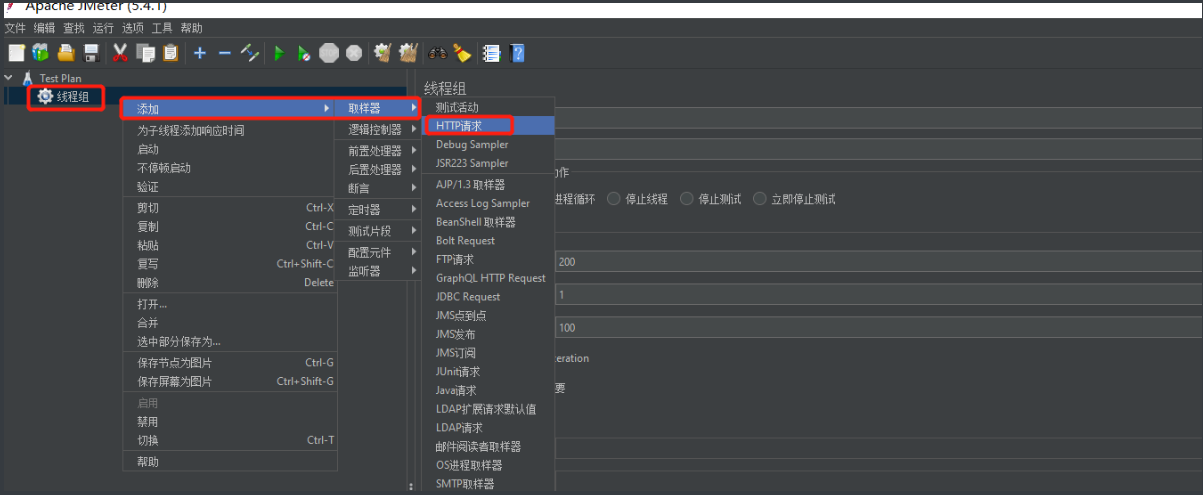Click the New test plan toolbar icon
Image resolution: width=1203 pixels, height=495 pixels.
(16, 53)
